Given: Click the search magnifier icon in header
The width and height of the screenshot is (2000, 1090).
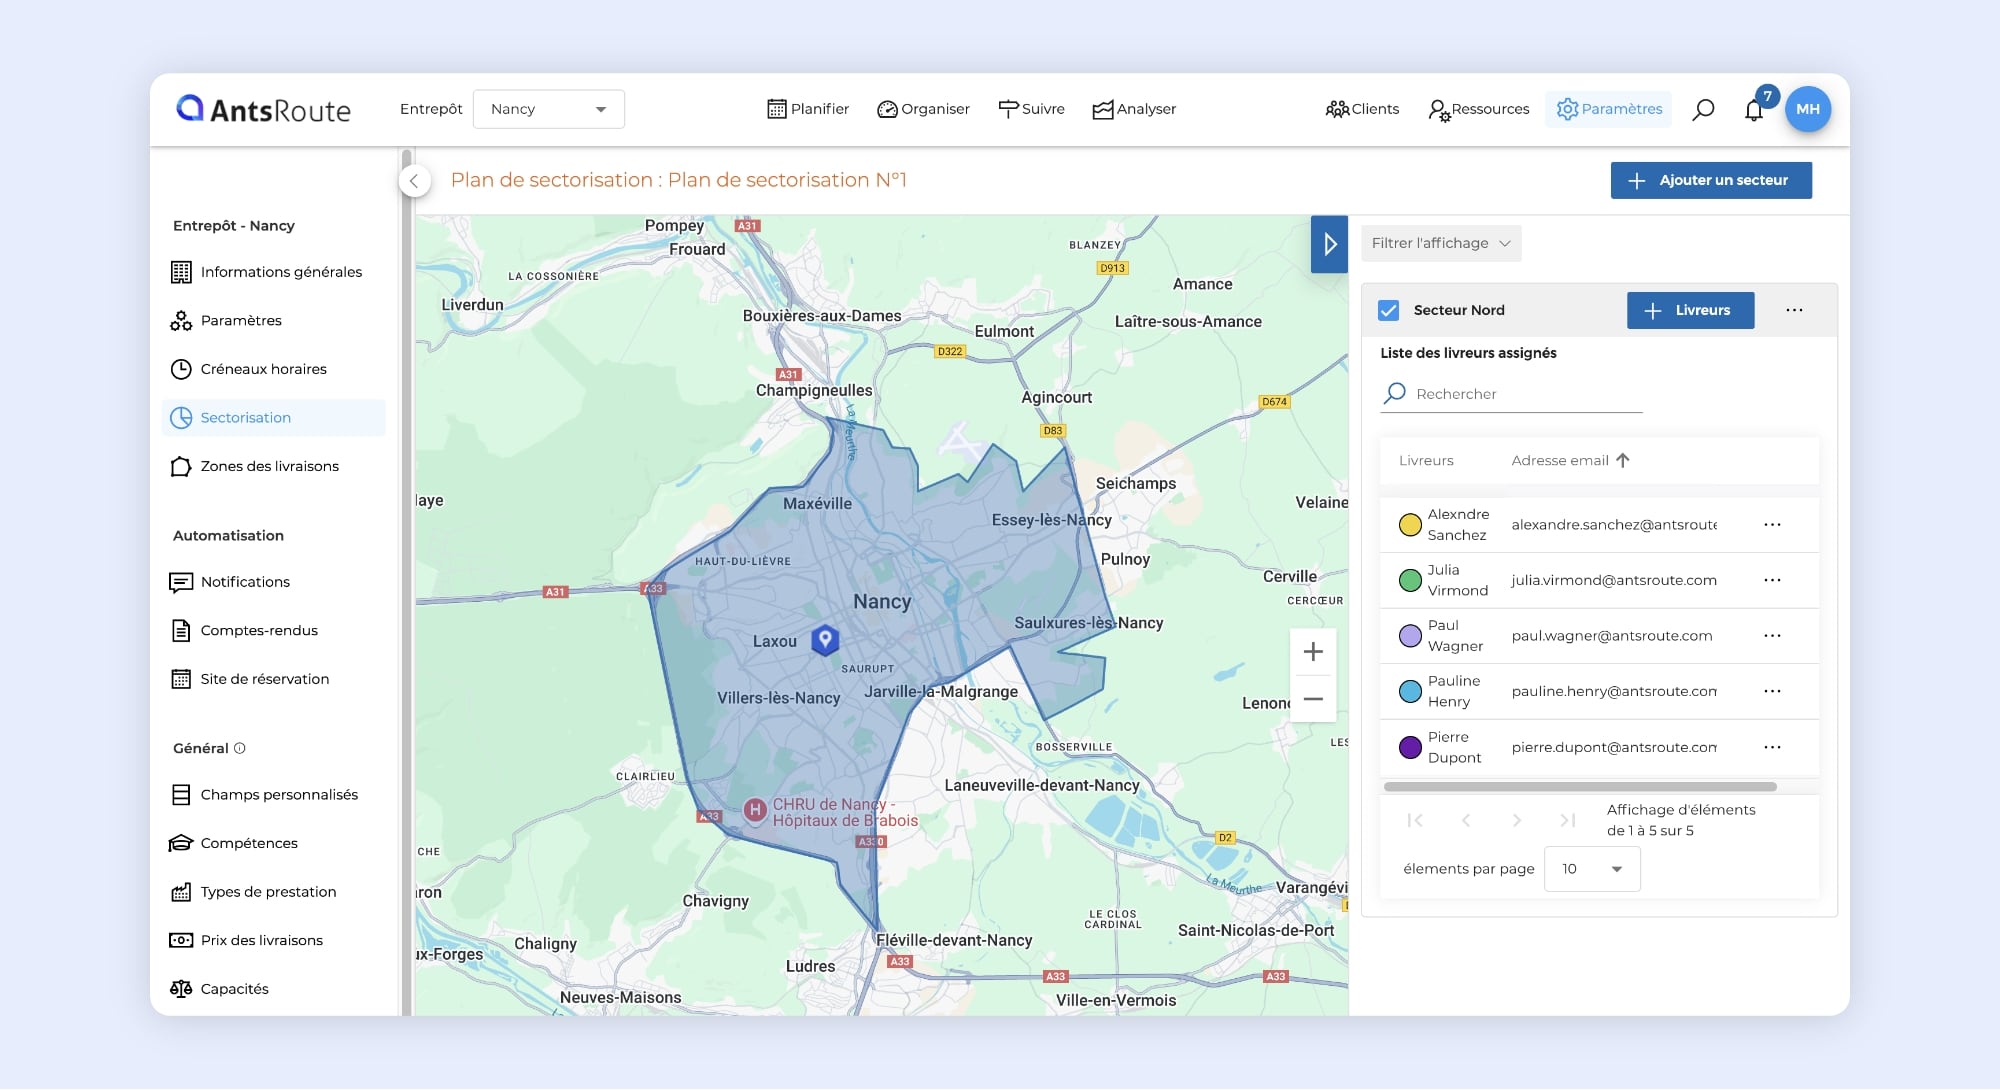Looking at the screenshot, I should click(1703, 109).
